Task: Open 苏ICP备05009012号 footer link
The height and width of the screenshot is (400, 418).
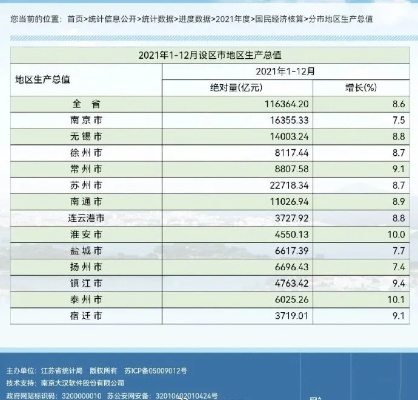Action: (155, 371)
